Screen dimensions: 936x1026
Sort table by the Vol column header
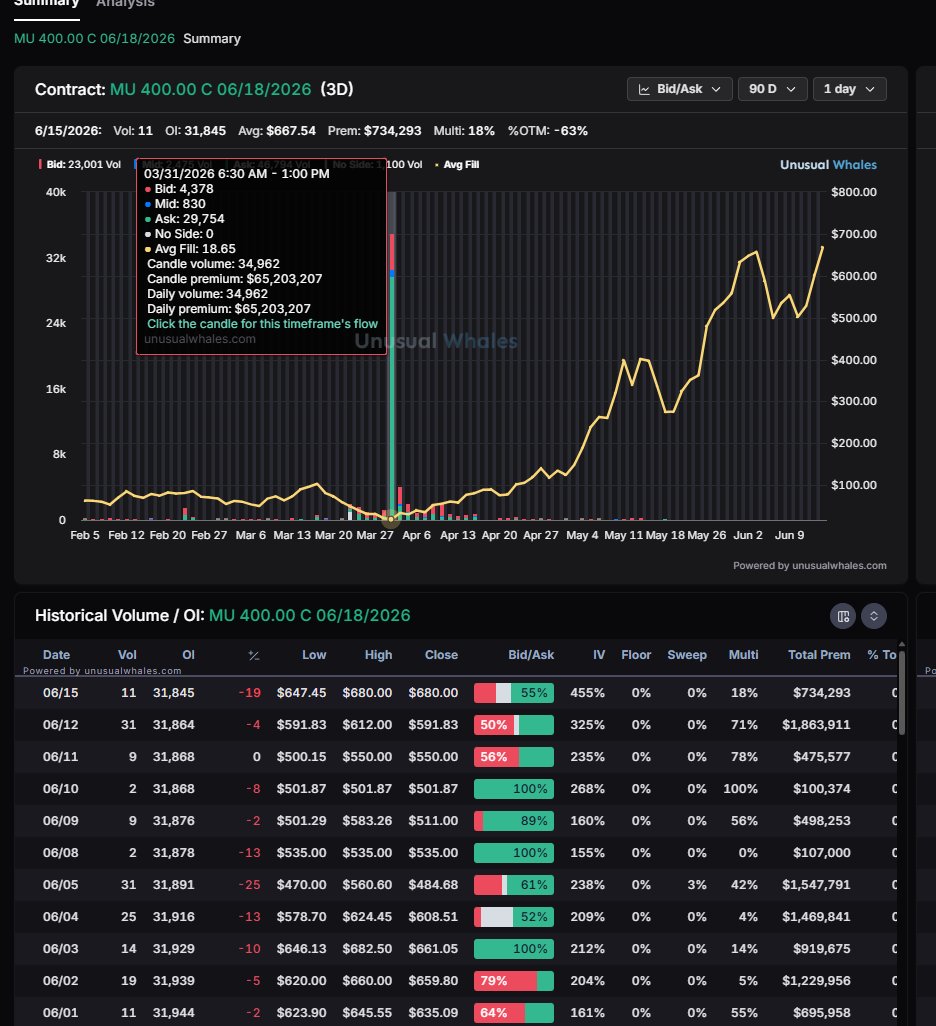coord(127,655)
